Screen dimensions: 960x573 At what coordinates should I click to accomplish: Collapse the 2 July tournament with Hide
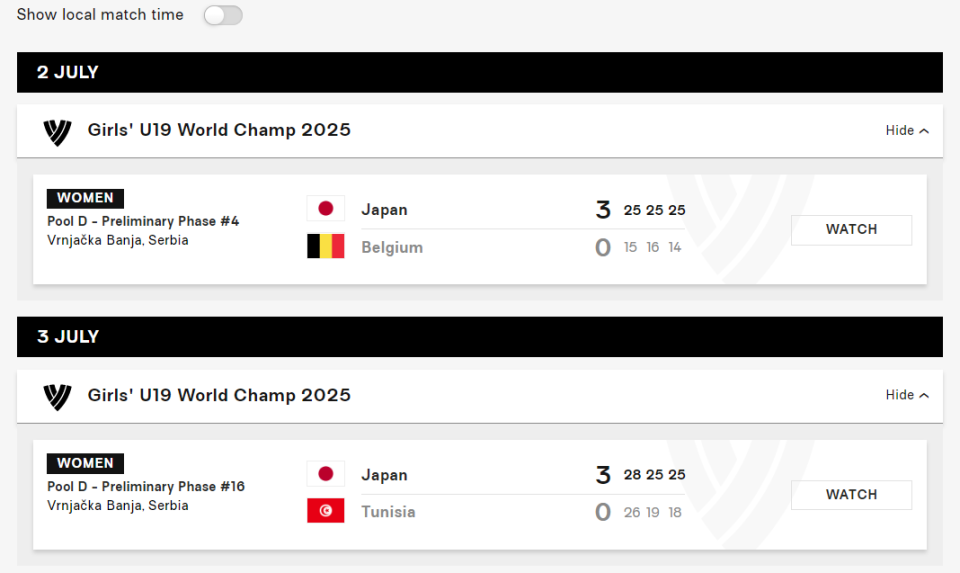[x=907, y=130]
